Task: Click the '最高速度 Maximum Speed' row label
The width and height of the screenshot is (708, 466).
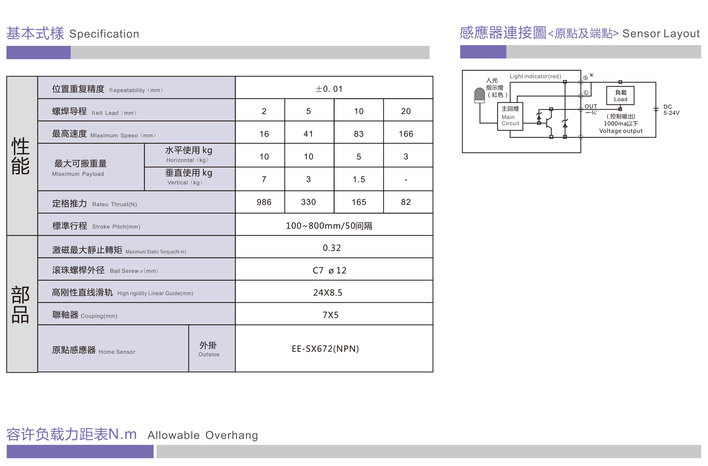Action: (x=104, y=134)
